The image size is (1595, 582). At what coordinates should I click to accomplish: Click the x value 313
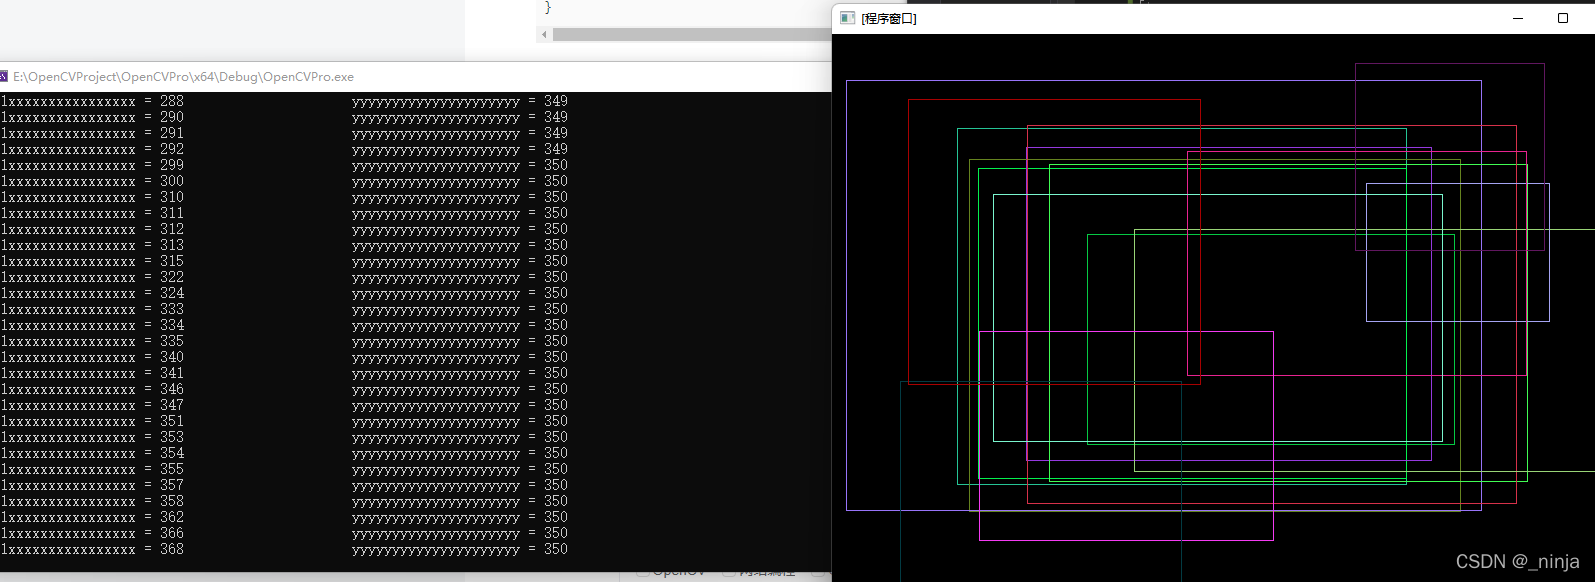tap(172, 245)
